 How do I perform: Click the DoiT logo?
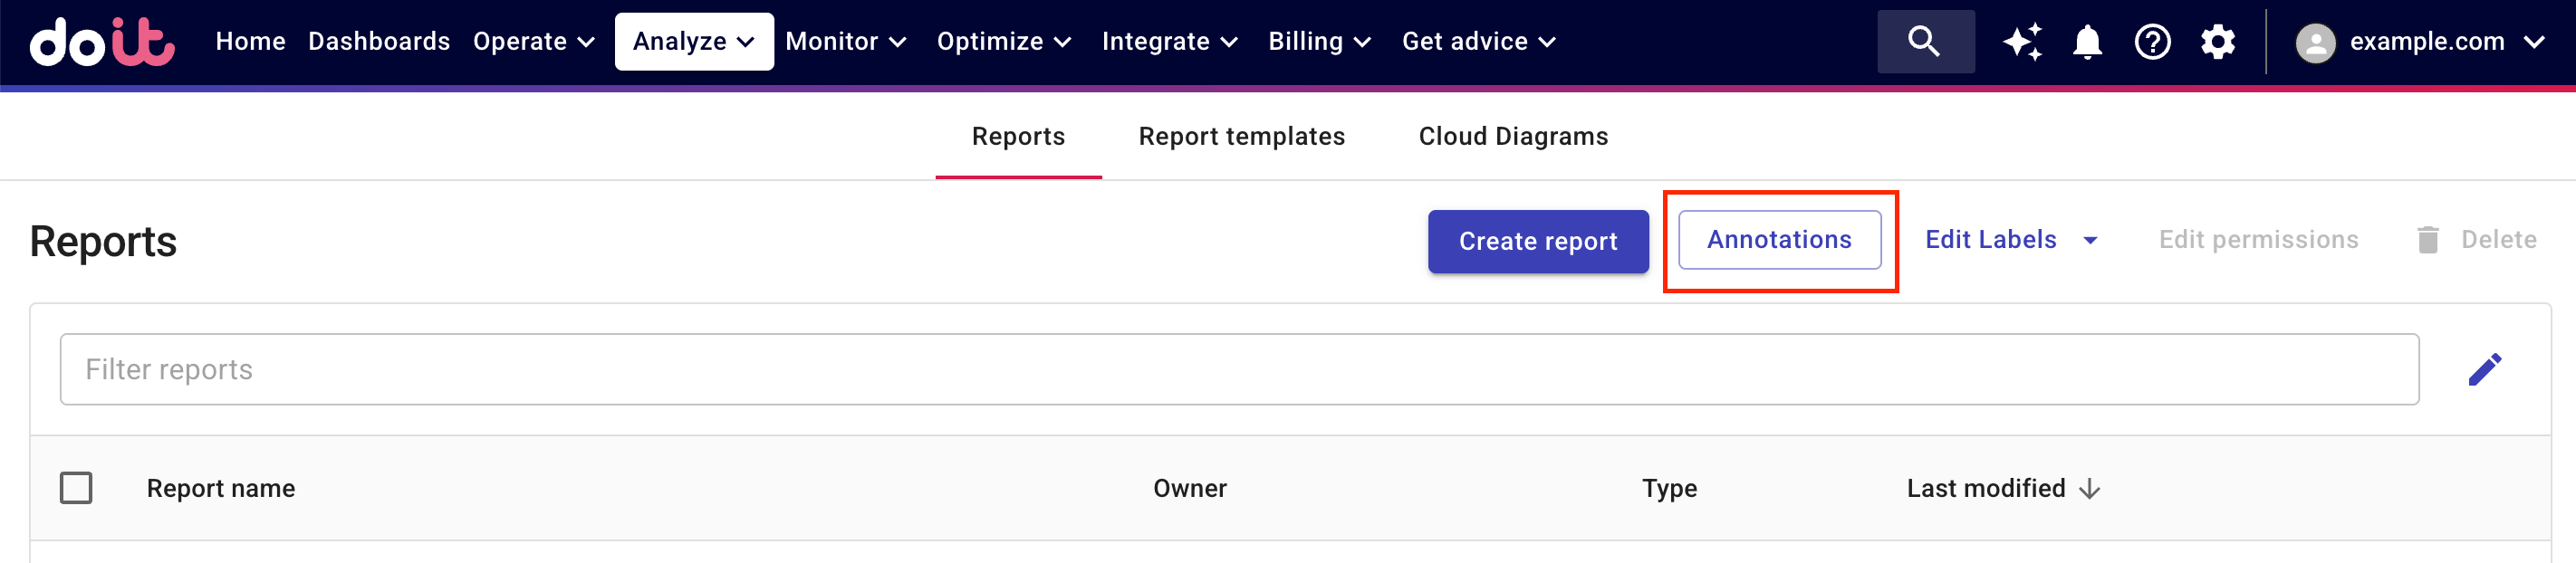[x=102, y=42]
